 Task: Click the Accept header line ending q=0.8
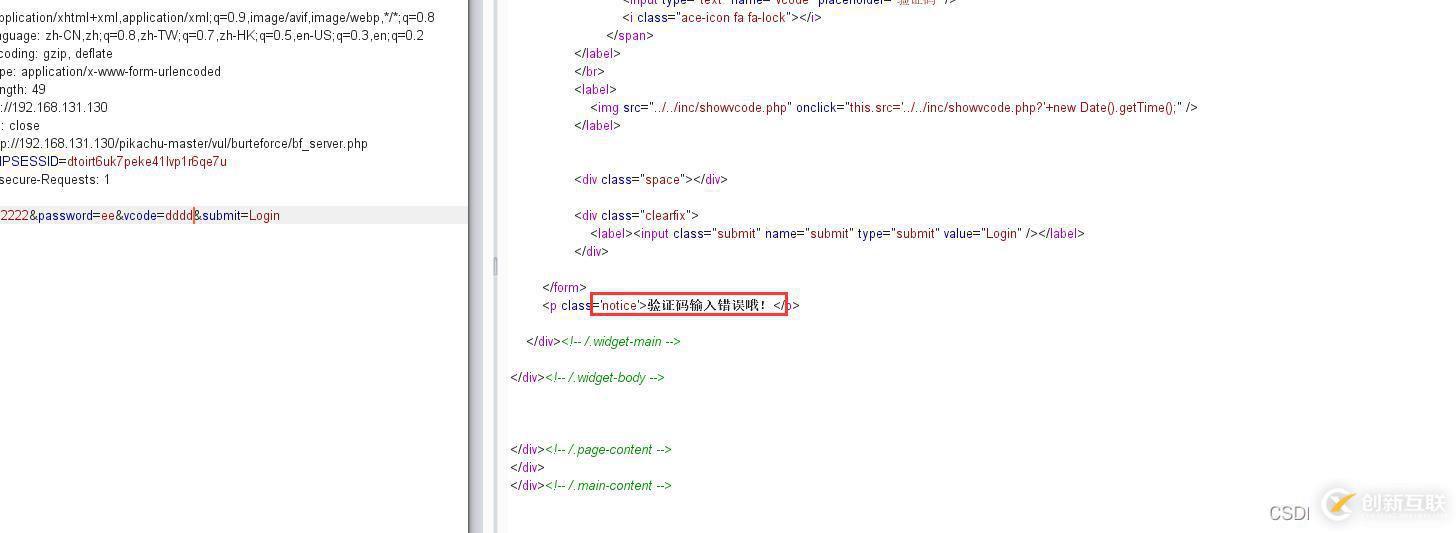tap(217, 18)
